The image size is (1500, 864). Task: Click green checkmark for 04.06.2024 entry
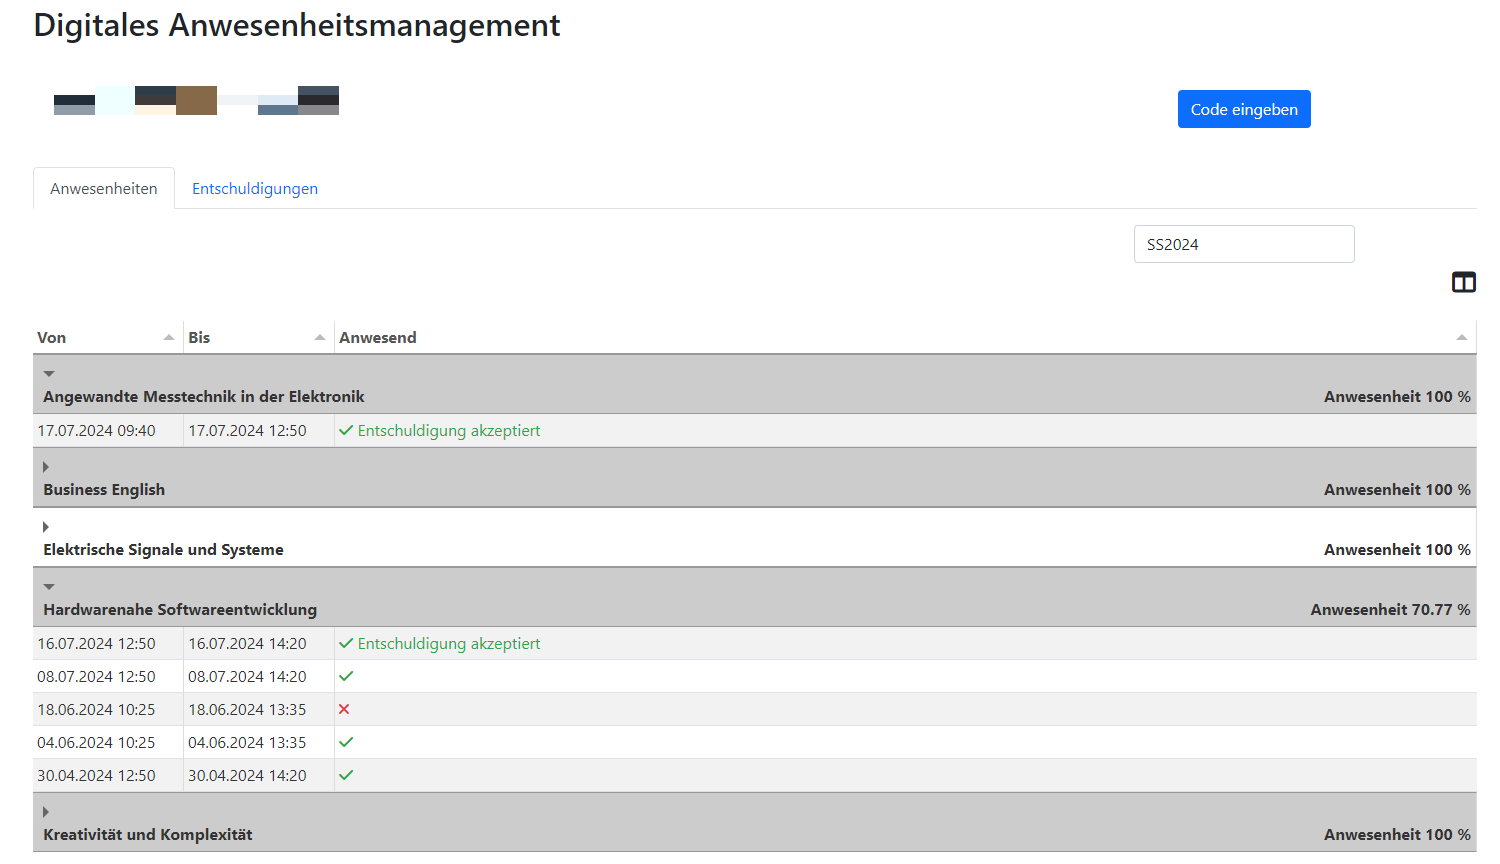click(x=346, y=743)
